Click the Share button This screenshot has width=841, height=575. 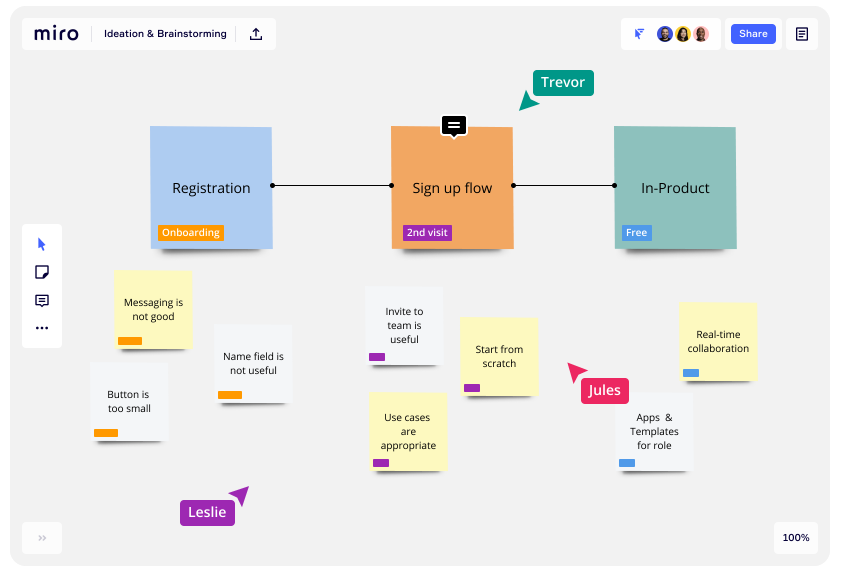click(x=753, y=34)
